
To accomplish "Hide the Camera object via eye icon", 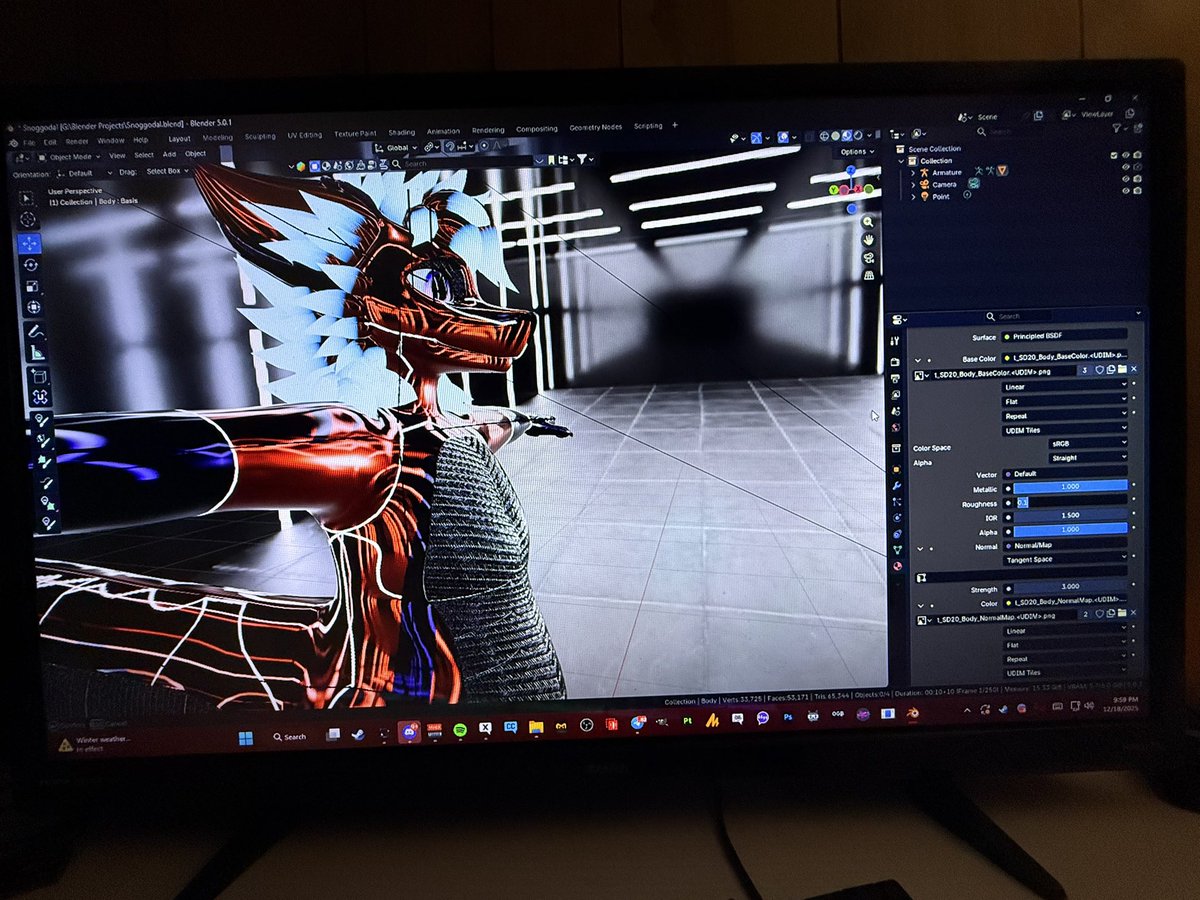I will point(1126,179).
